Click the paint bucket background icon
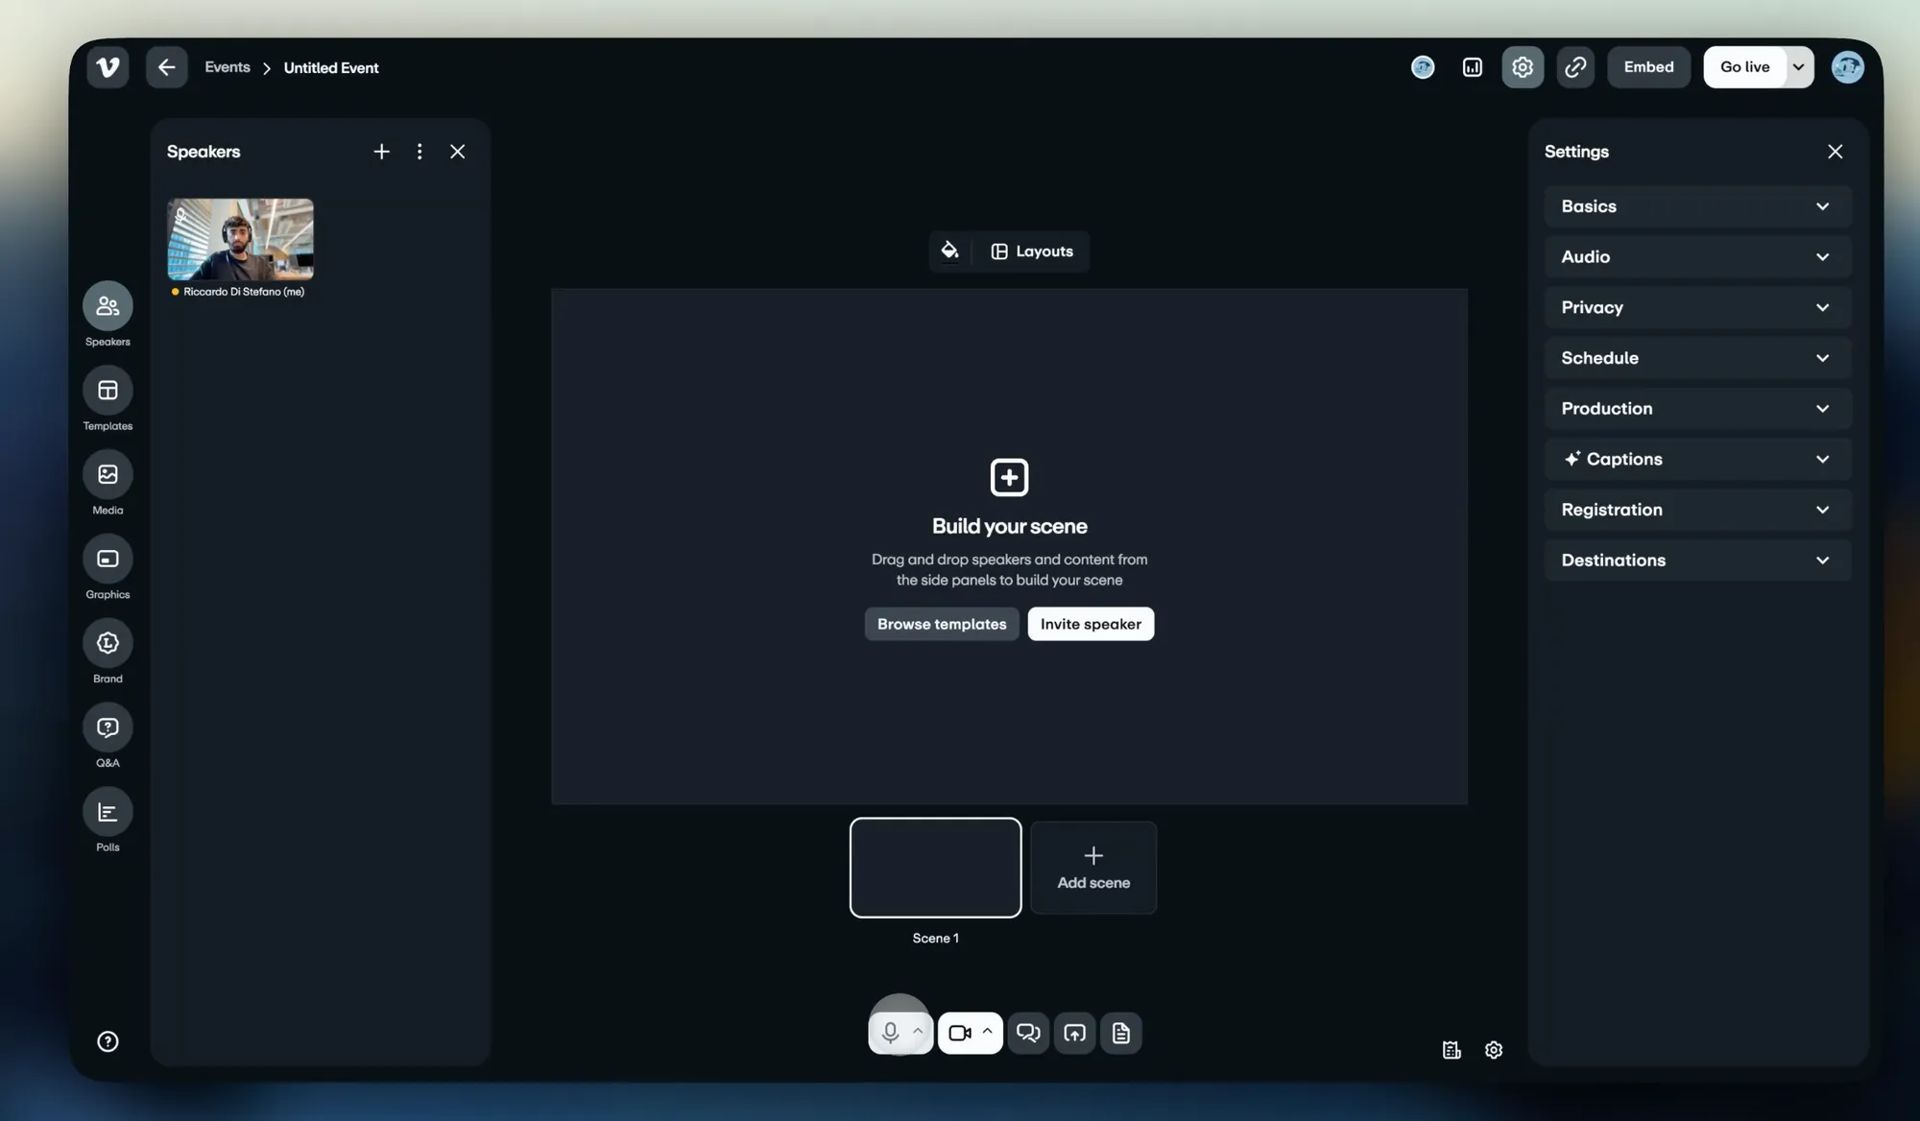Viewport: 1920px width, 1121px height. 949,251
